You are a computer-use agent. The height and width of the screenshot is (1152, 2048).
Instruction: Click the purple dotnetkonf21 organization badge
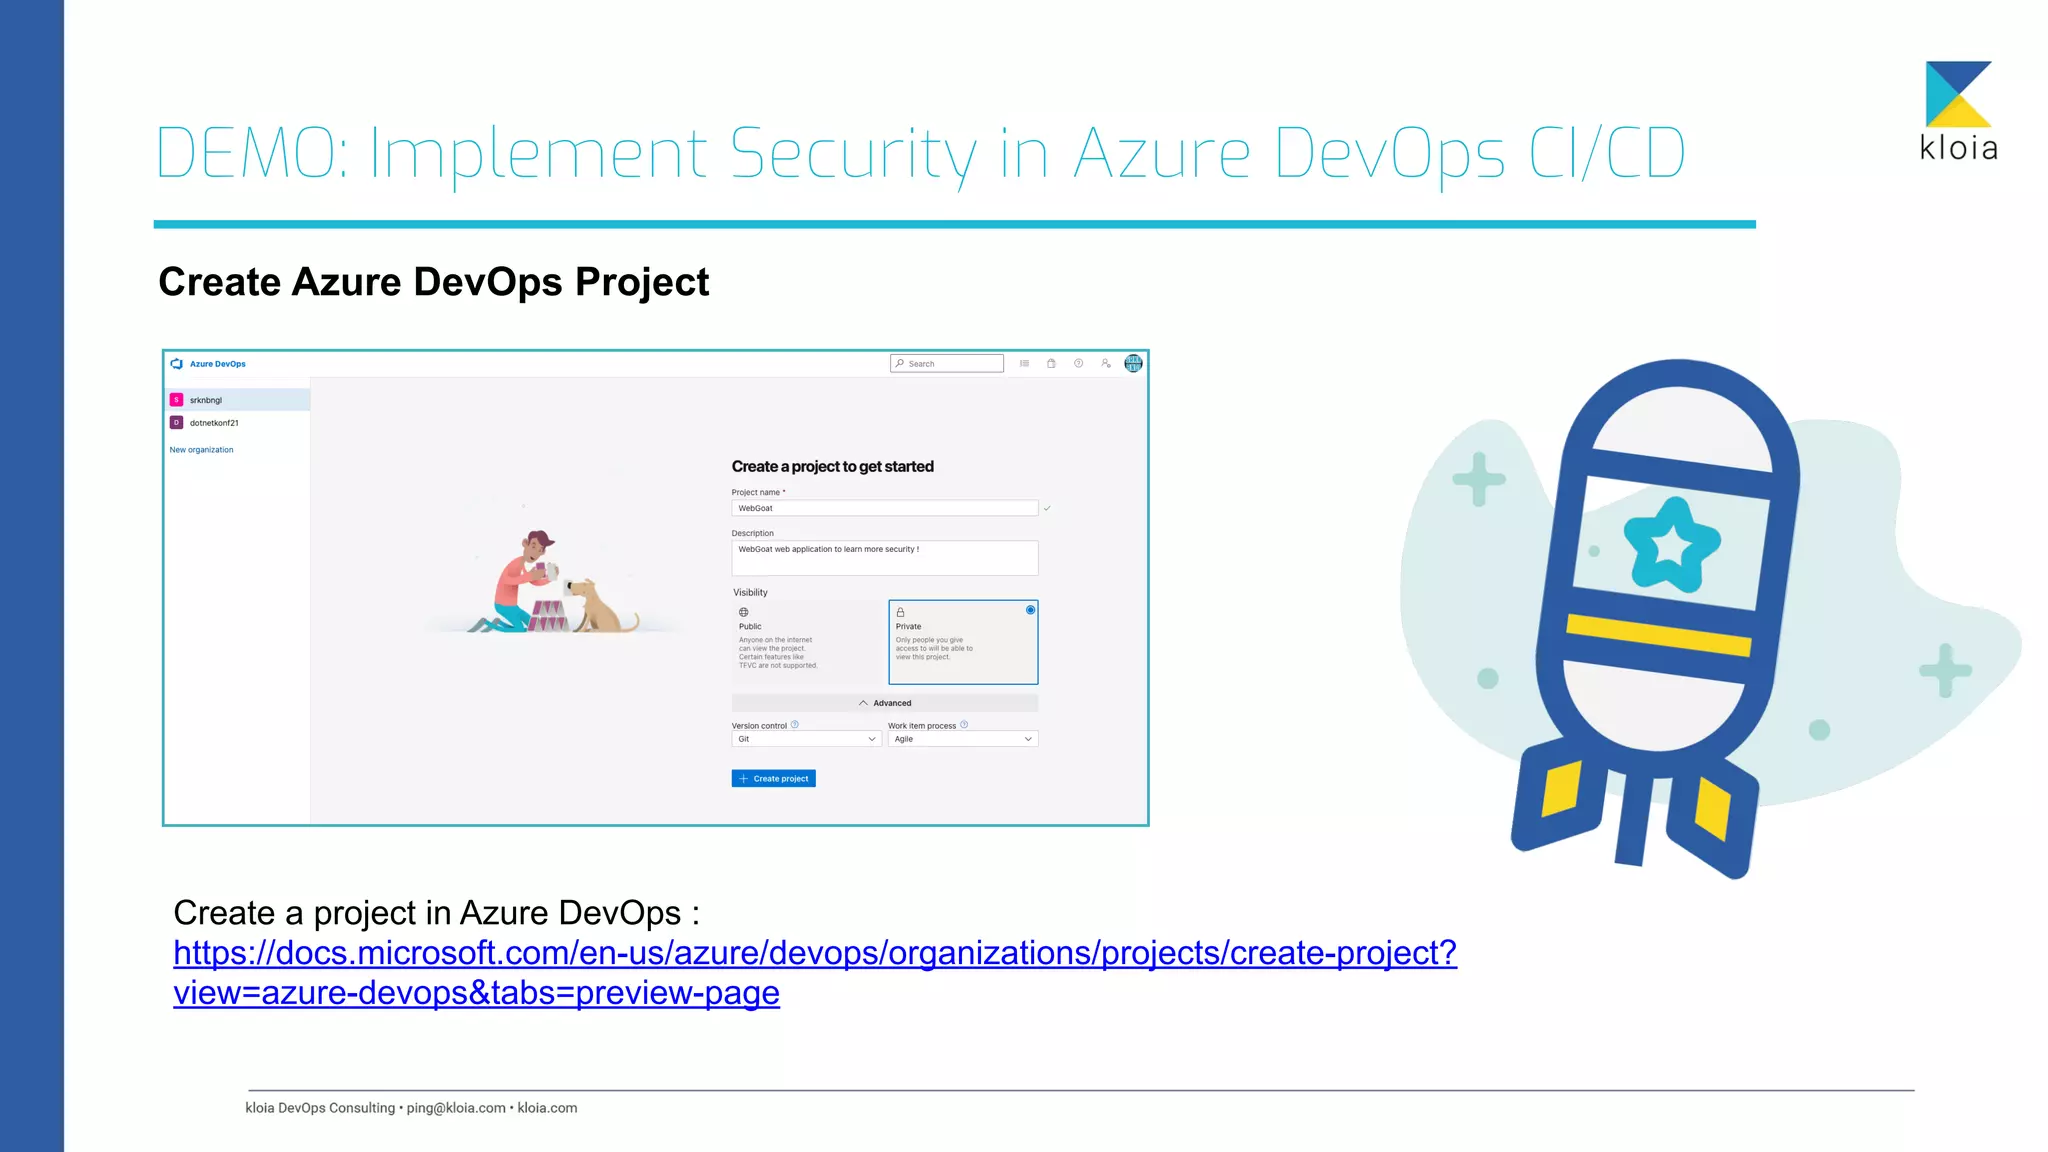pos(177,423)
